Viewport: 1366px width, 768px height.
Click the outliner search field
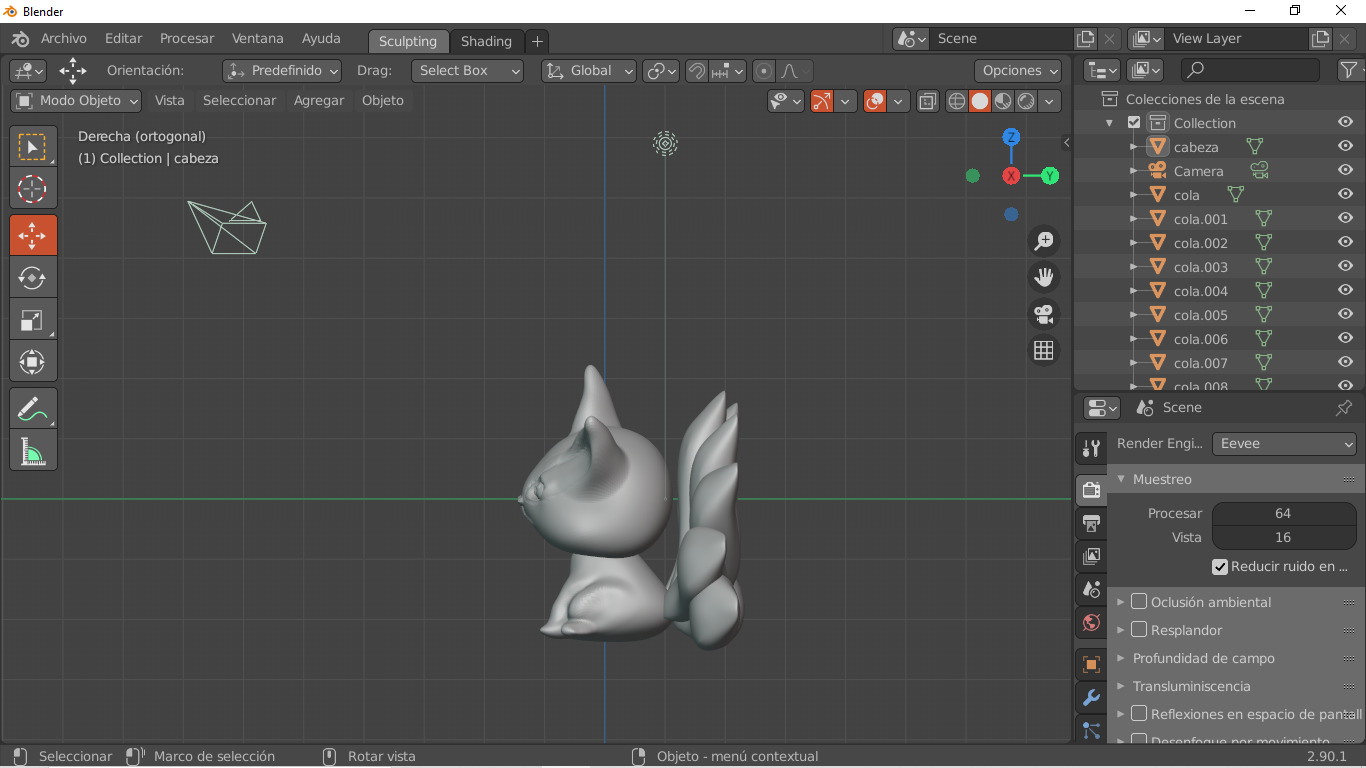1250,69
